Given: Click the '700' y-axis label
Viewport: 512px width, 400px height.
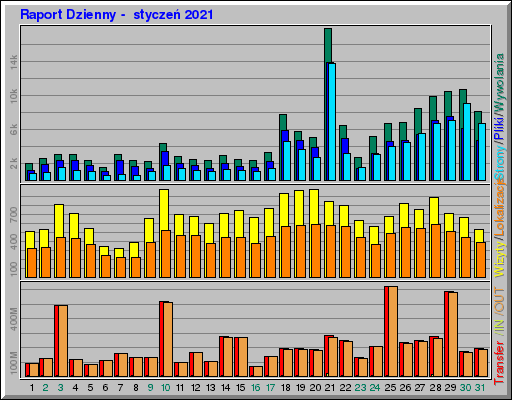Looking at the screenshot, I should 13,215.
